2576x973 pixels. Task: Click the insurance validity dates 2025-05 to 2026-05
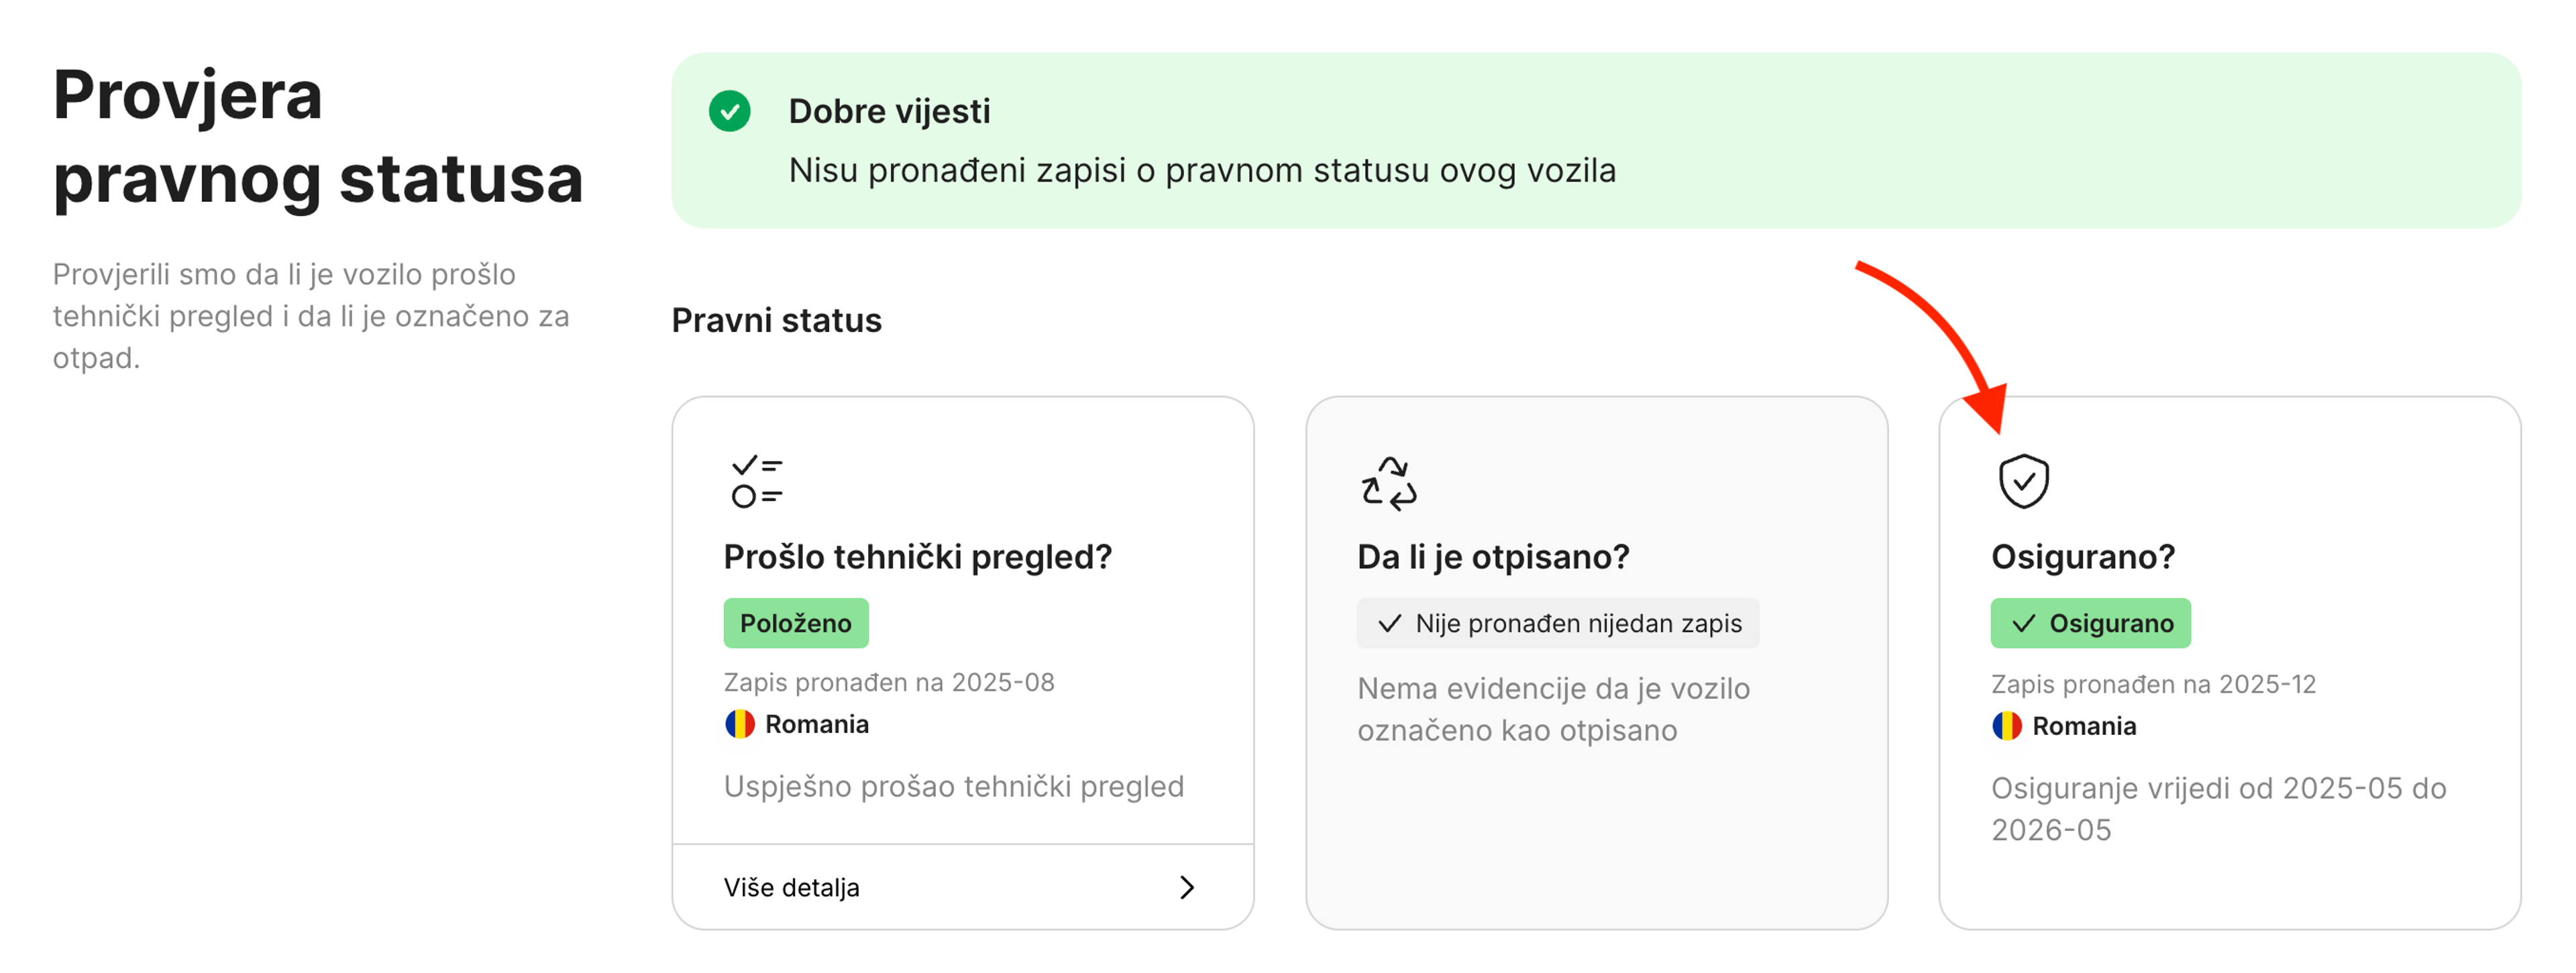[2216, 808]
